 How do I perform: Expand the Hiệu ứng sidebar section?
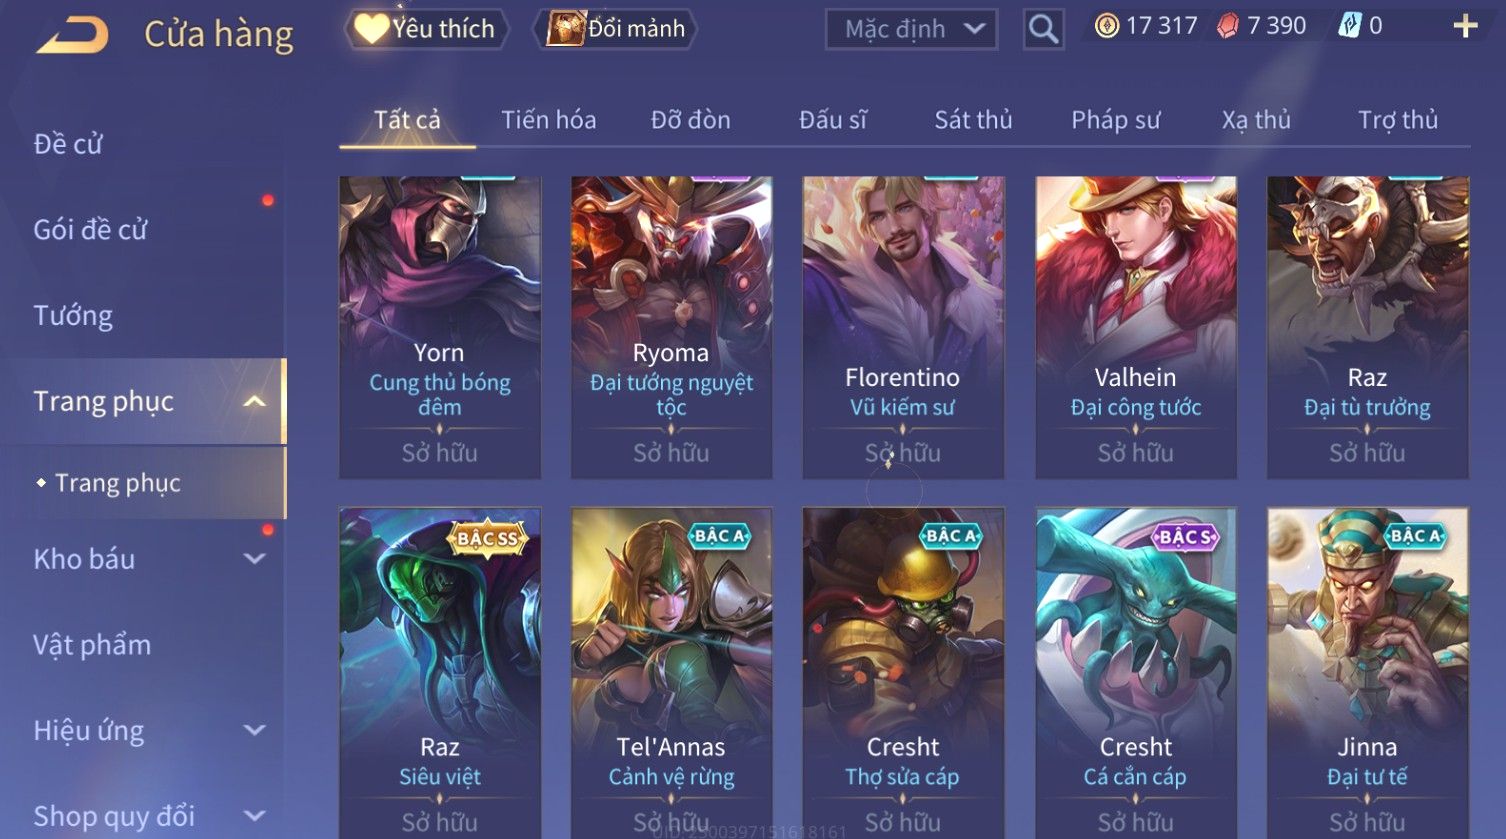coord(255,730)
